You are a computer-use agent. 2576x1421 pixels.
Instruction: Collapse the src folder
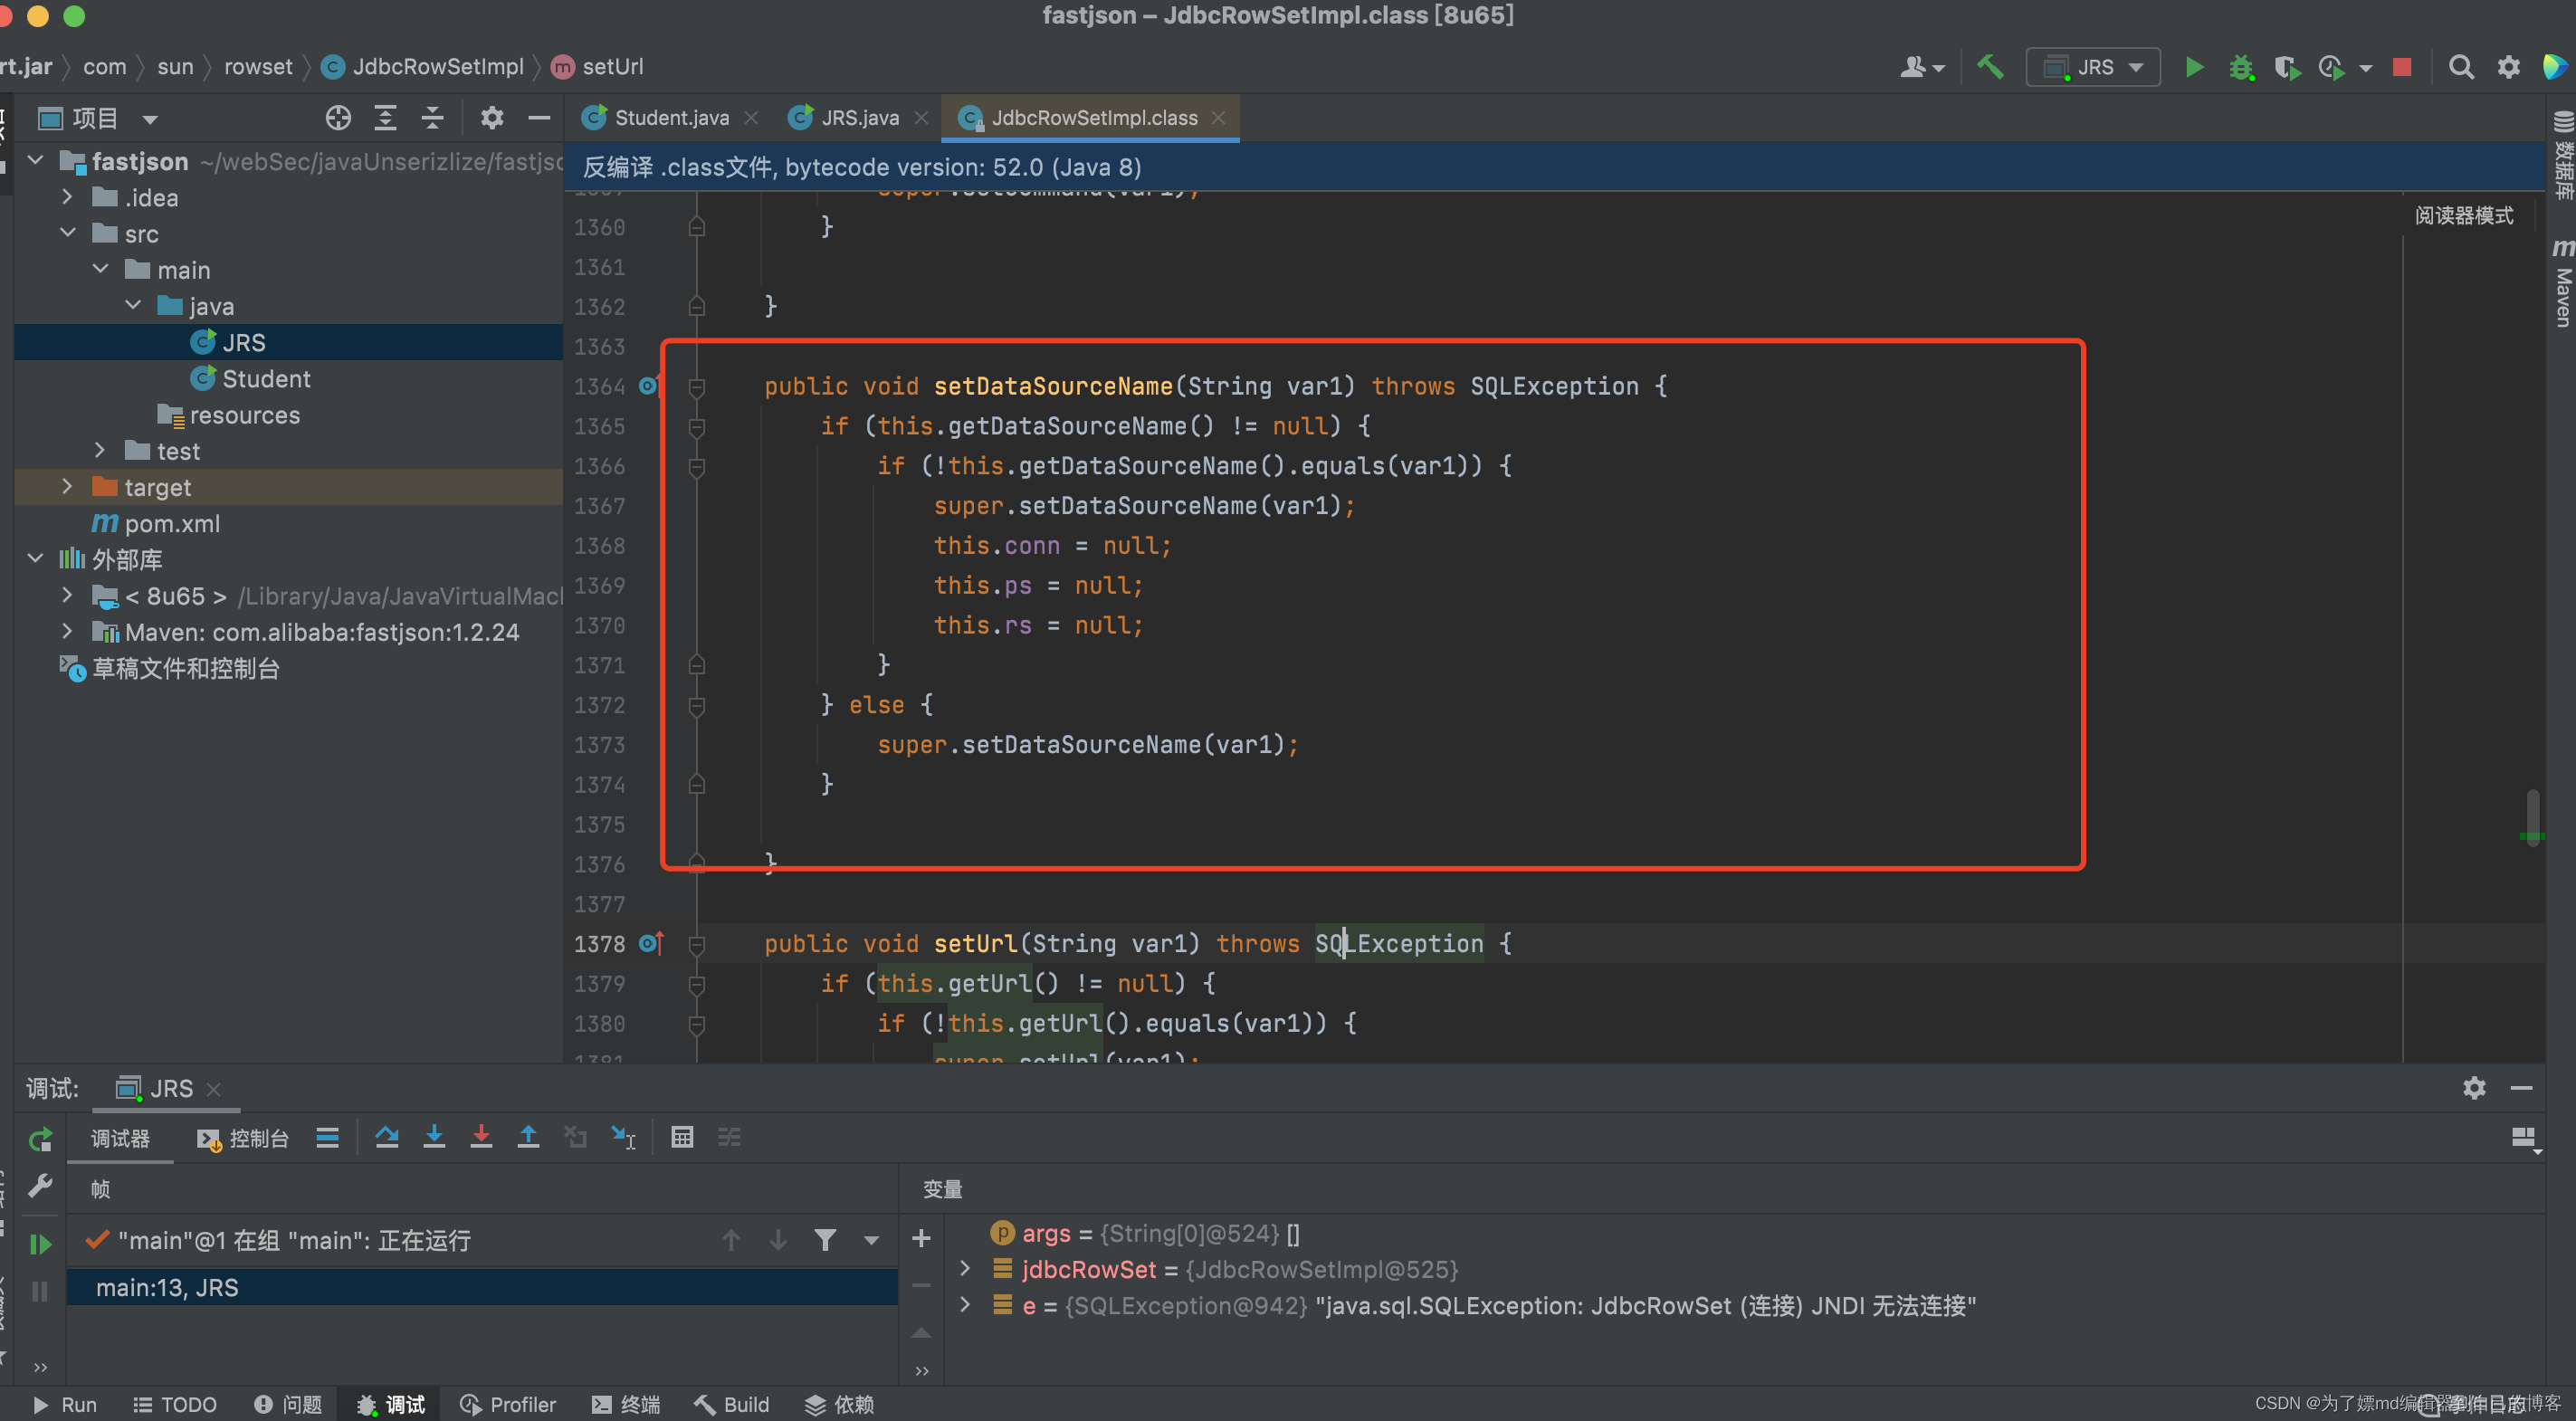pyautogui.click(x=67, y=232)
